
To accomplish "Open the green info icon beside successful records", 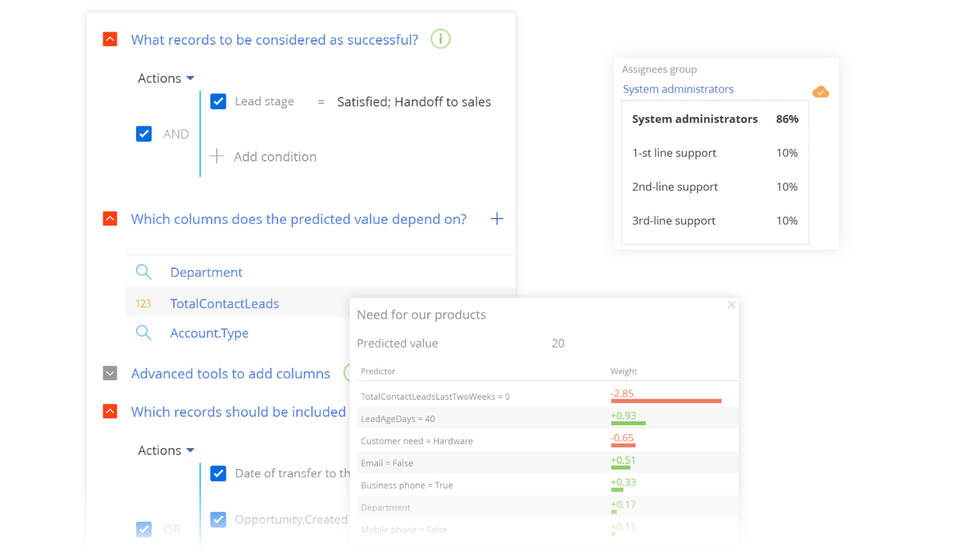I will coord(440,39).
